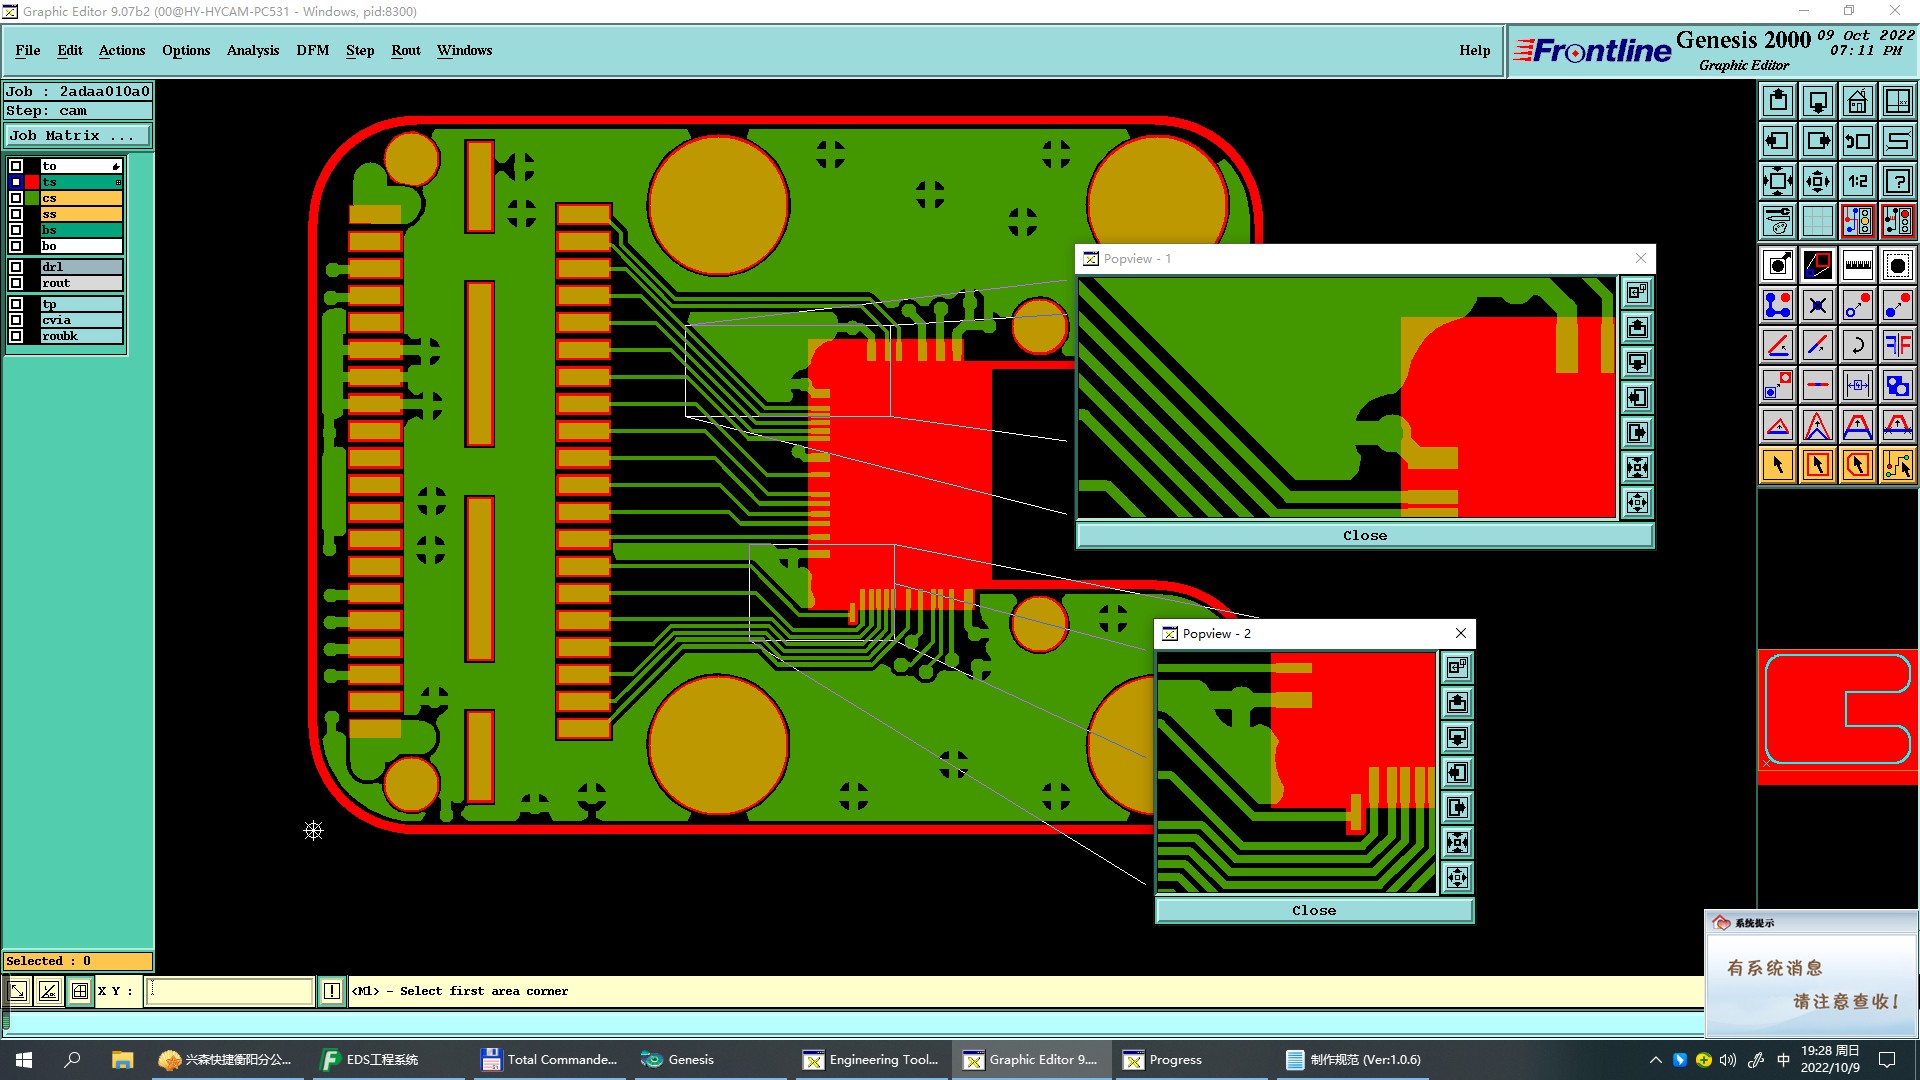Open the Analysis menu
1920x1080 pixels.
coord(252,50)
